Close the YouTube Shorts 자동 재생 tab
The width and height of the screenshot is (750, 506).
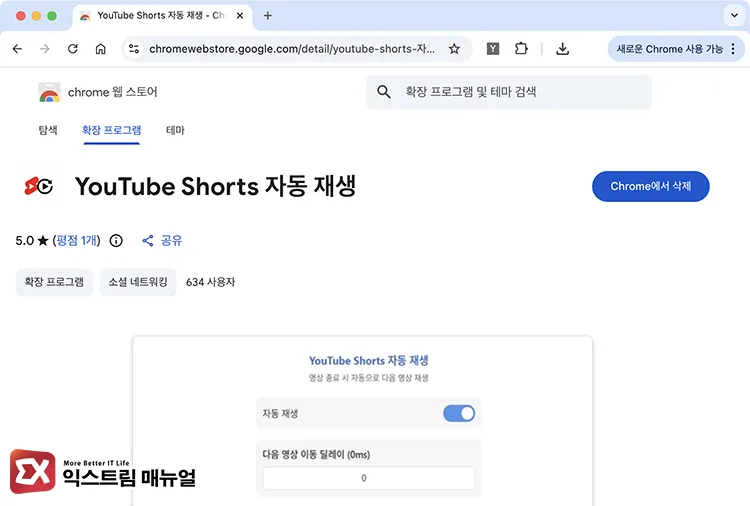240,16
